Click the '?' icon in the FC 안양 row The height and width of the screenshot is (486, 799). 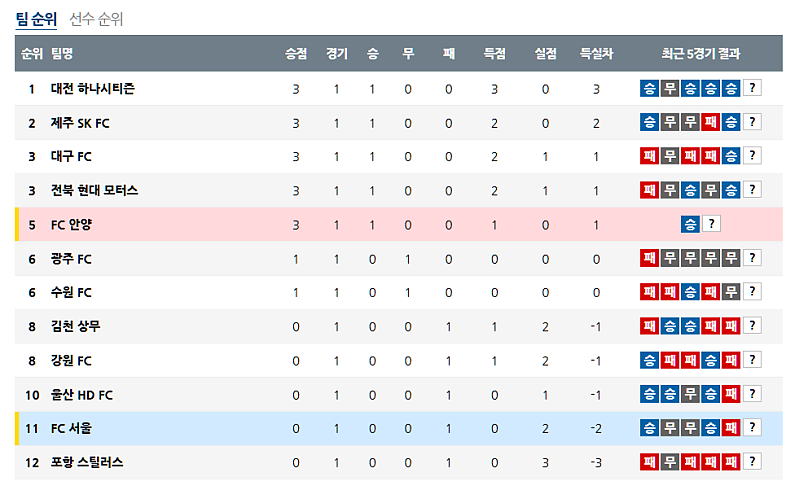point(711,225)
